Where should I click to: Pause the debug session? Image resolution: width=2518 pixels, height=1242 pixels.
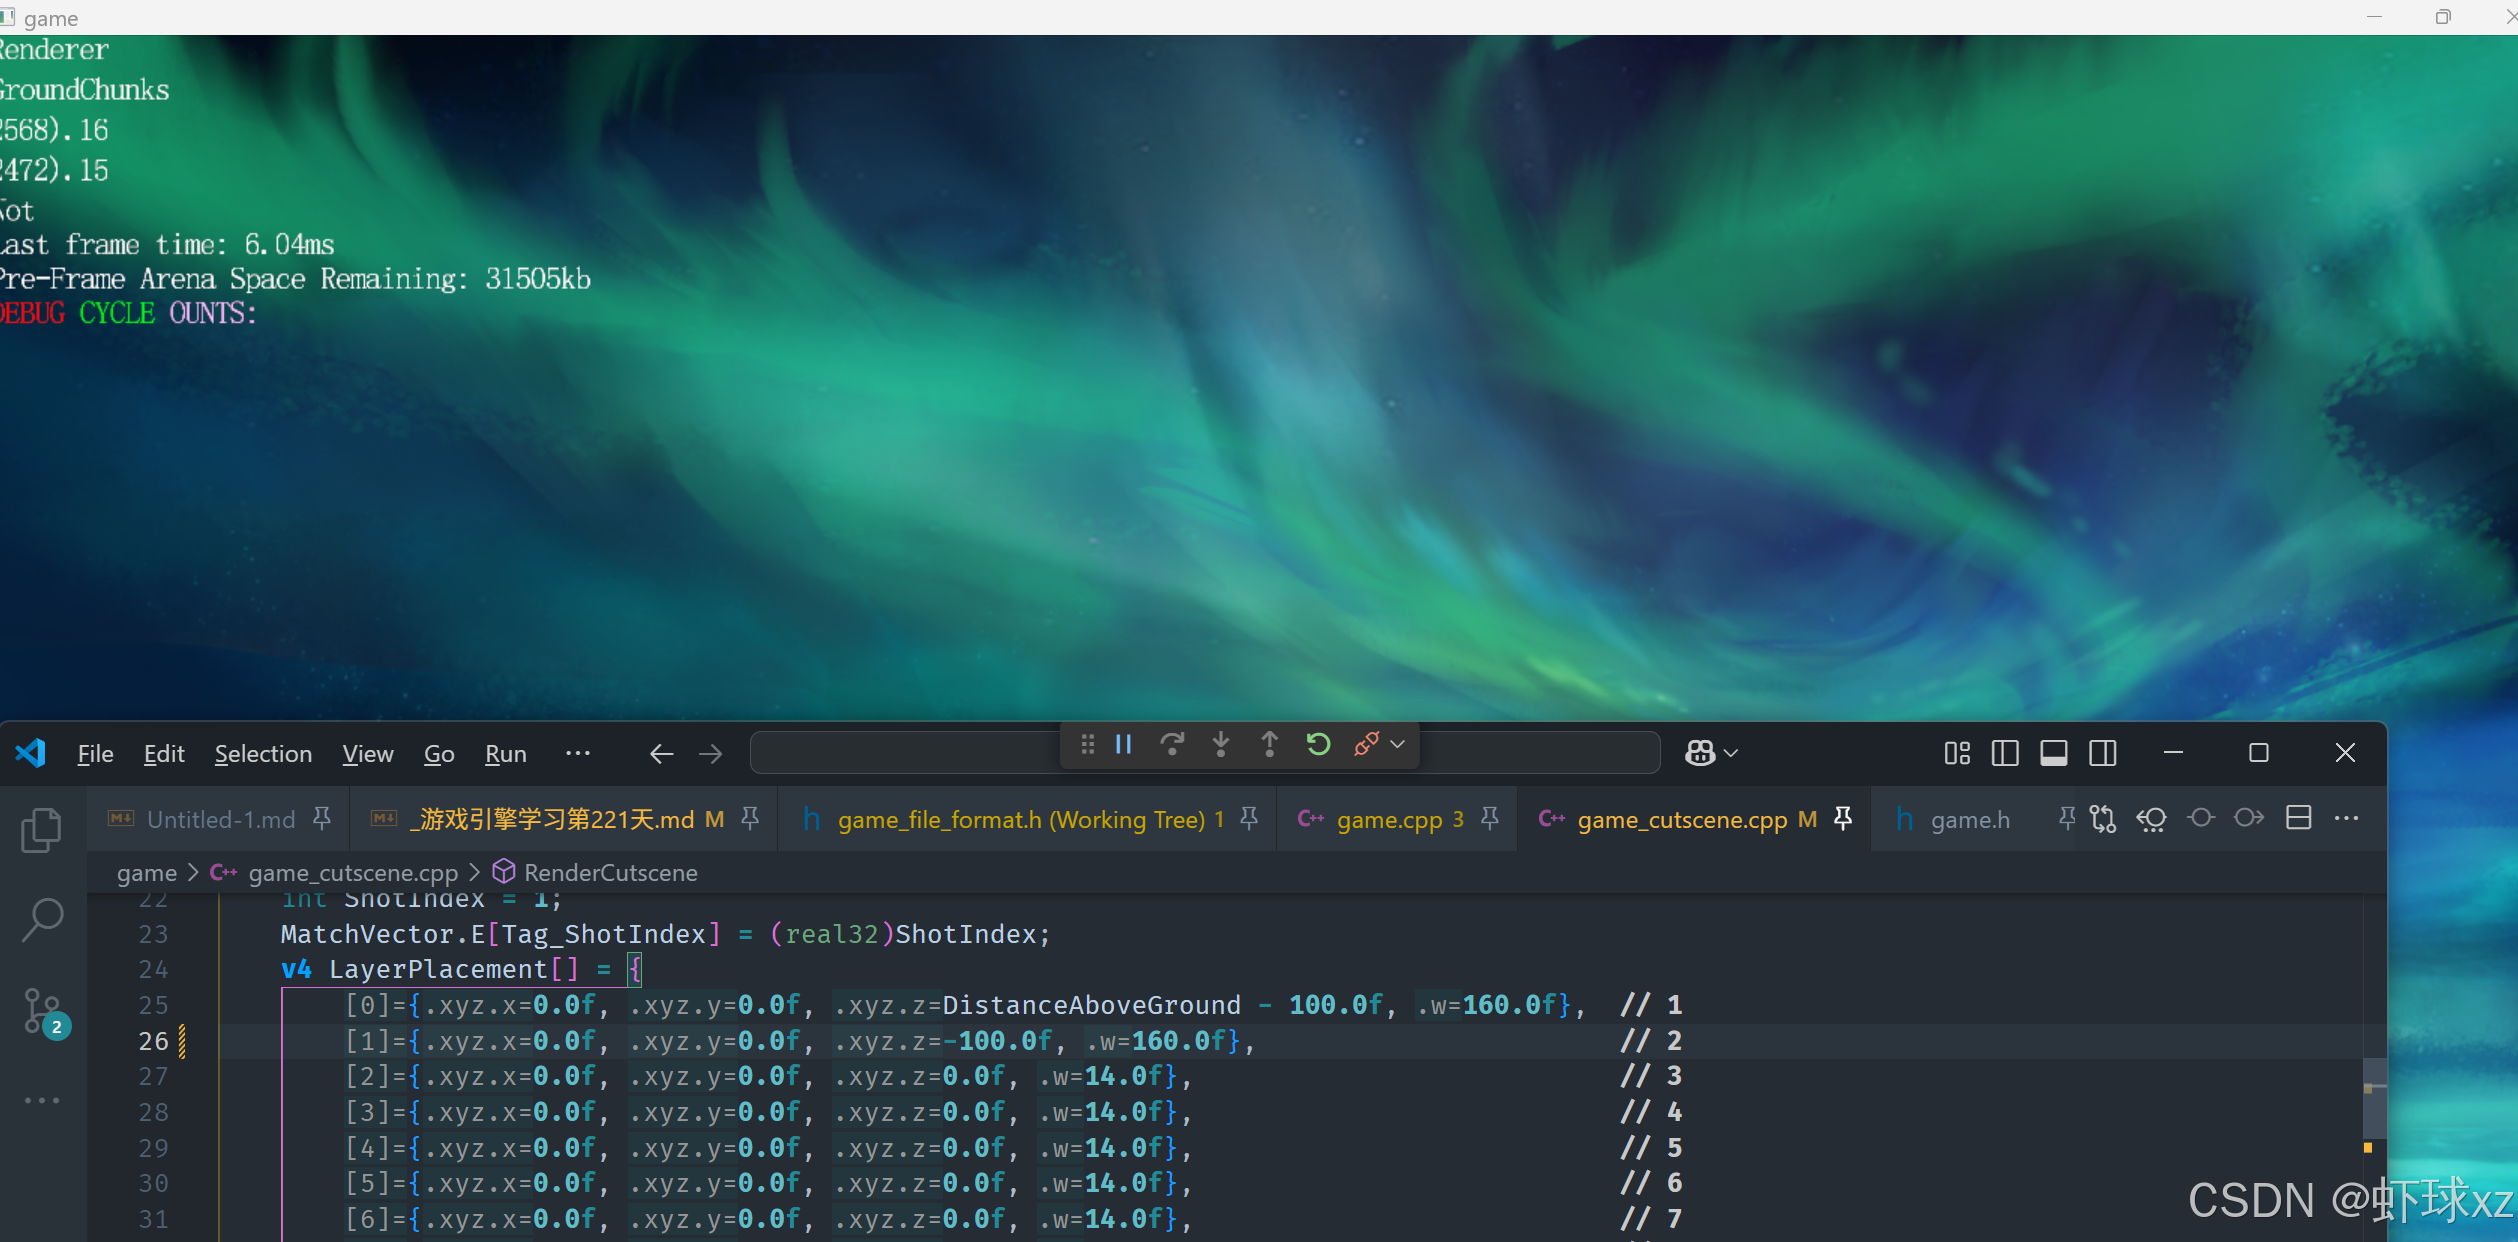pos(1124,745)
